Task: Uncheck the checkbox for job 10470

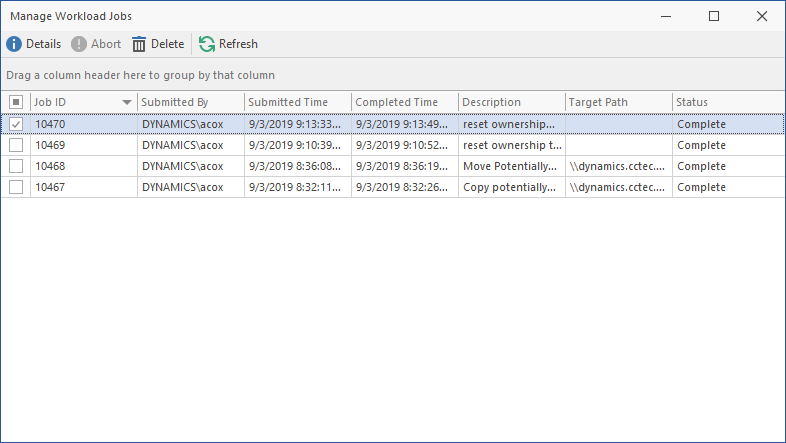Action: [16, 124]
